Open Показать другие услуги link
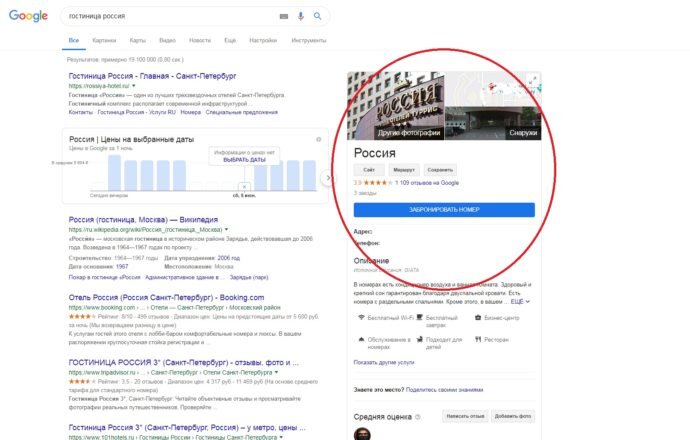 pos(384,362)
